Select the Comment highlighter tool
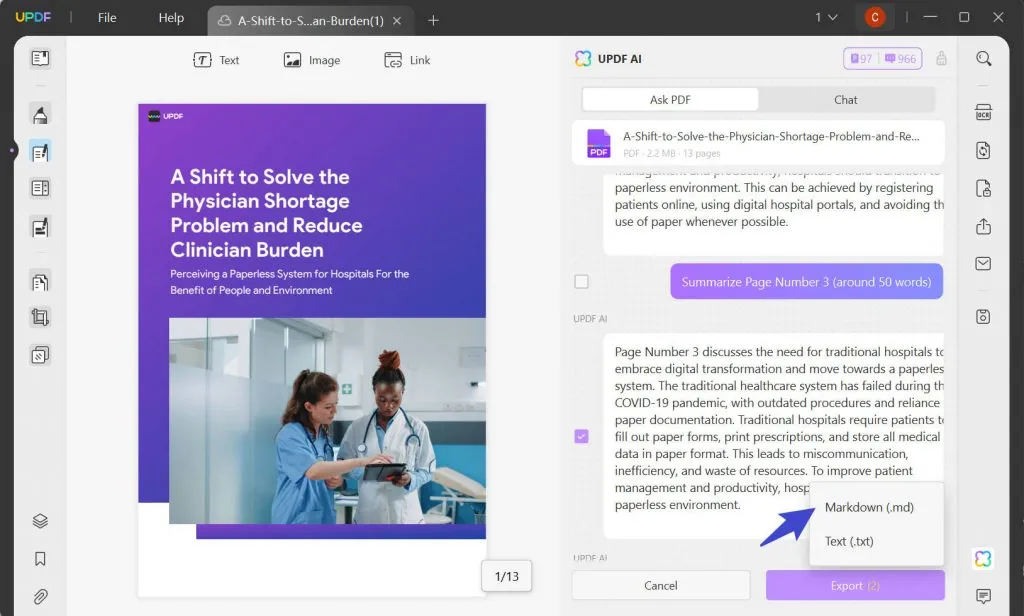Screen dimensions: 1024x616 tap(40, 114)
